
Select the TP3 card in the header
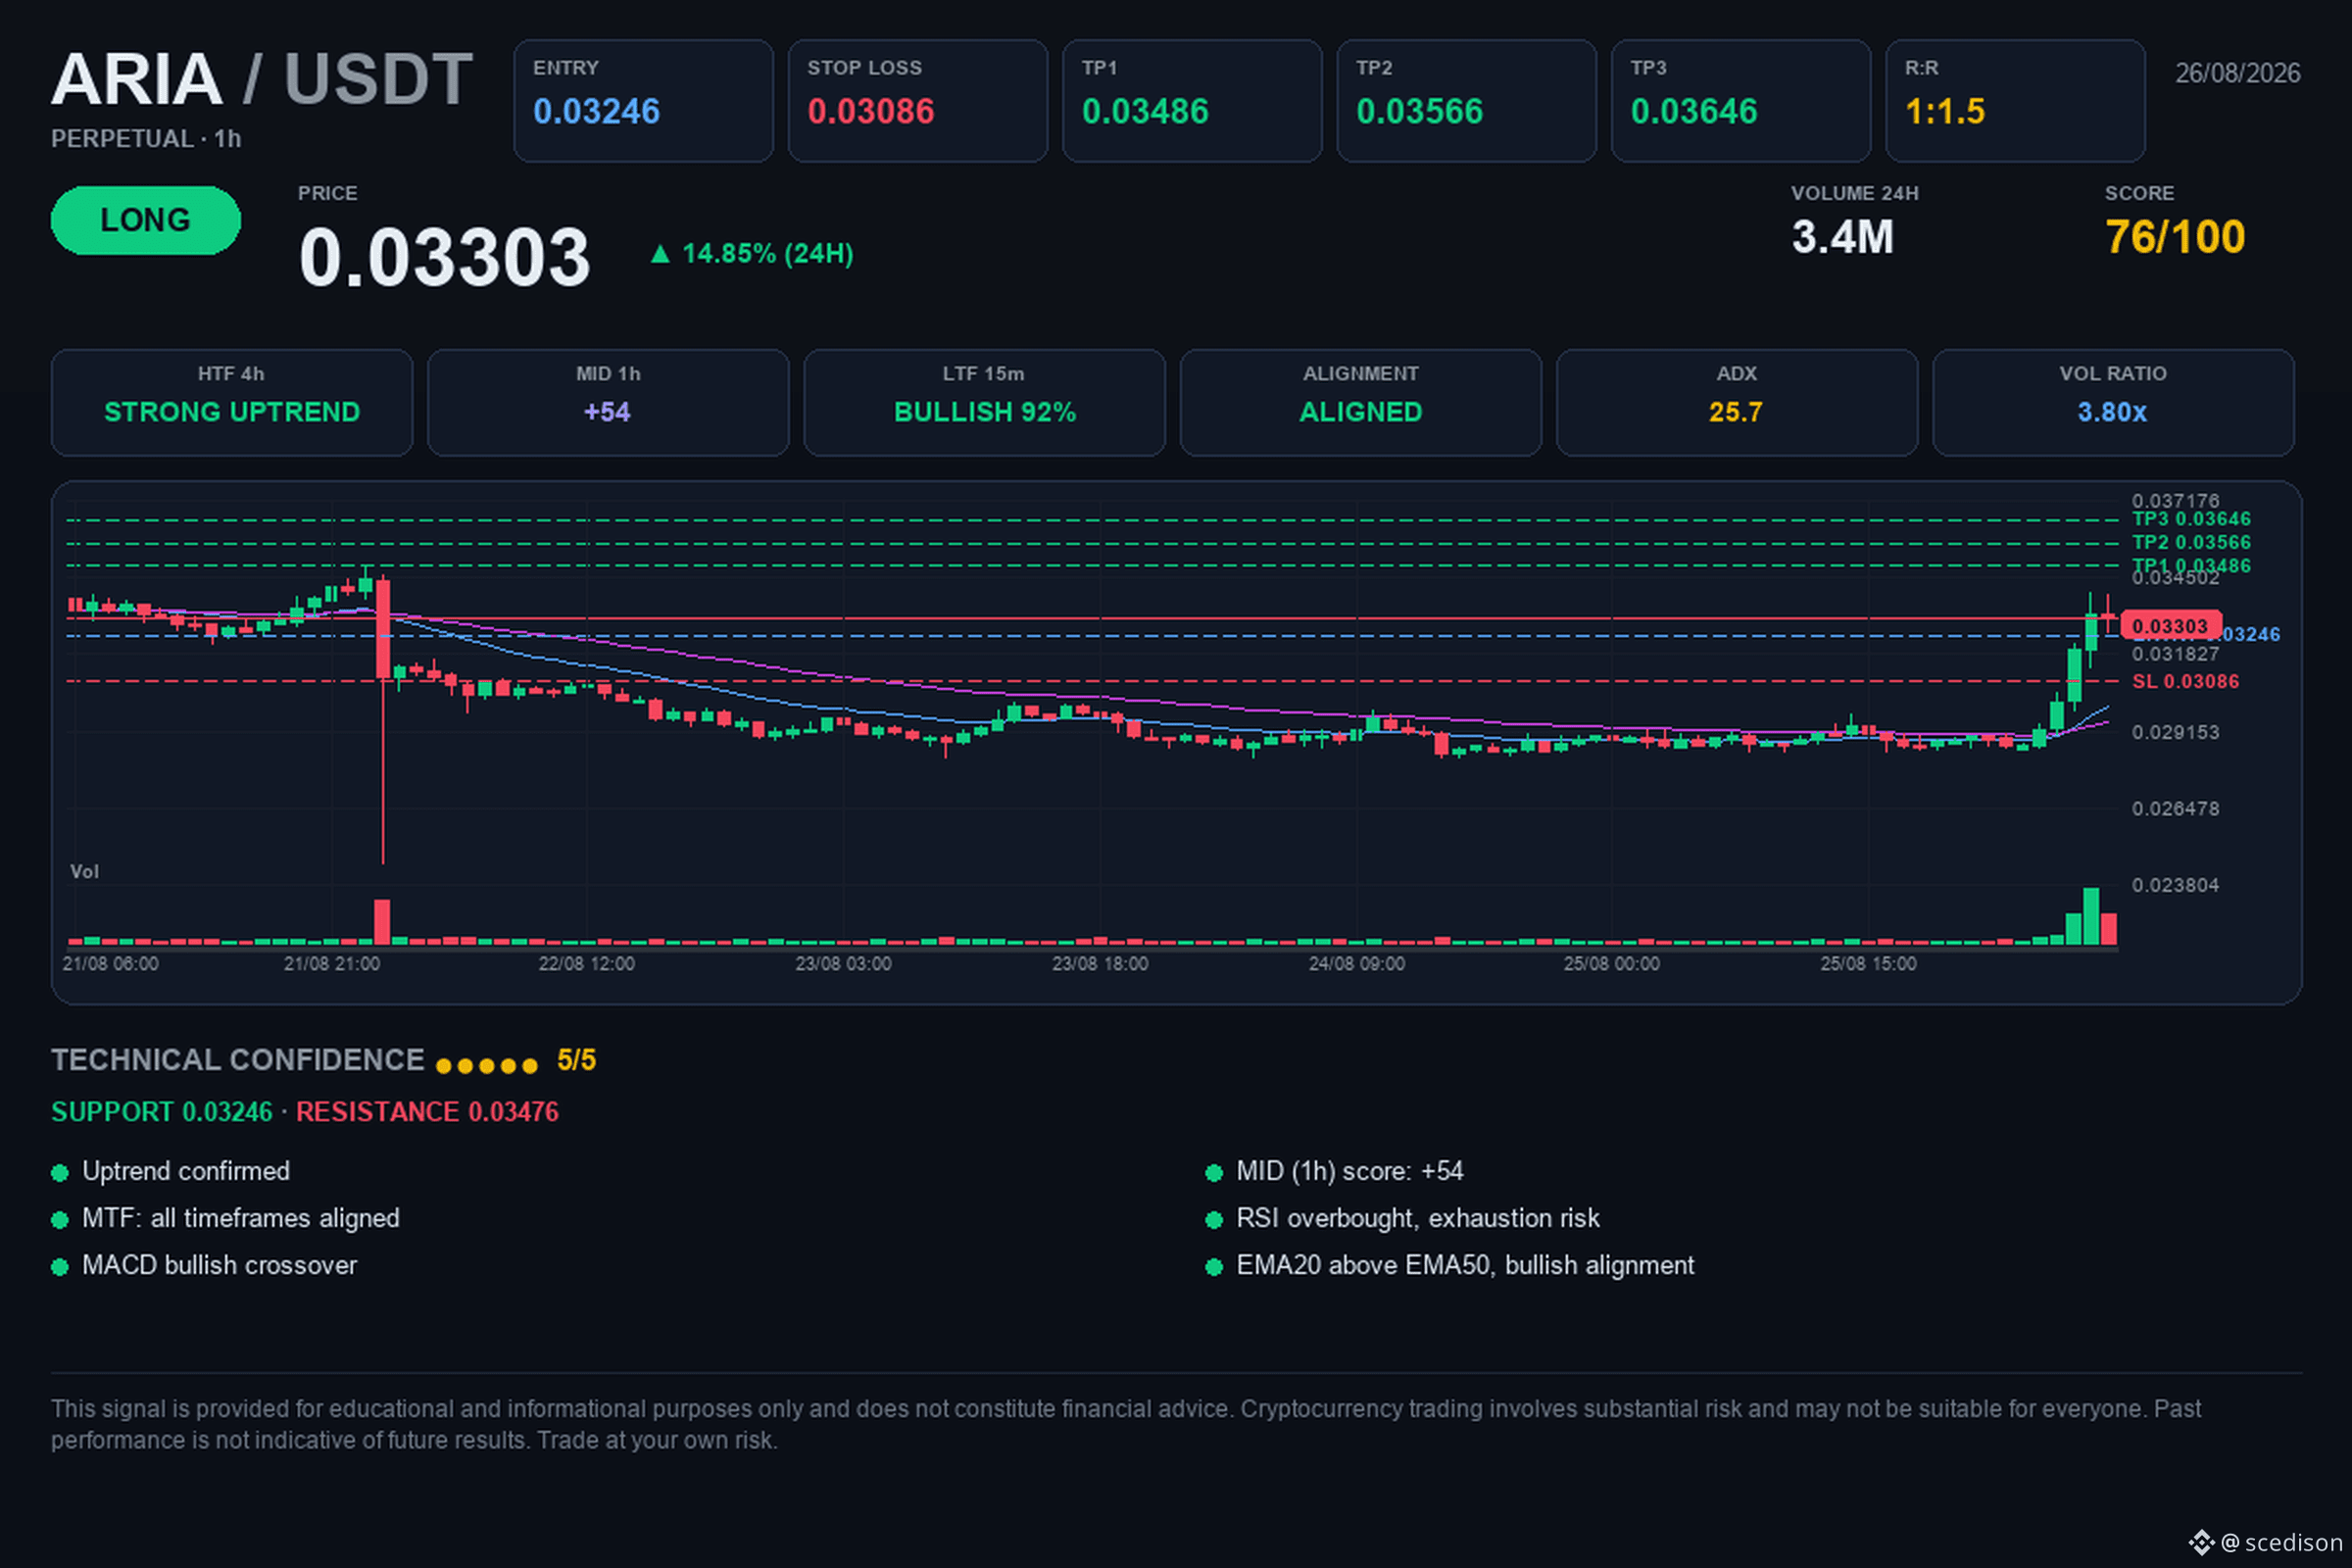[1741, 101]
